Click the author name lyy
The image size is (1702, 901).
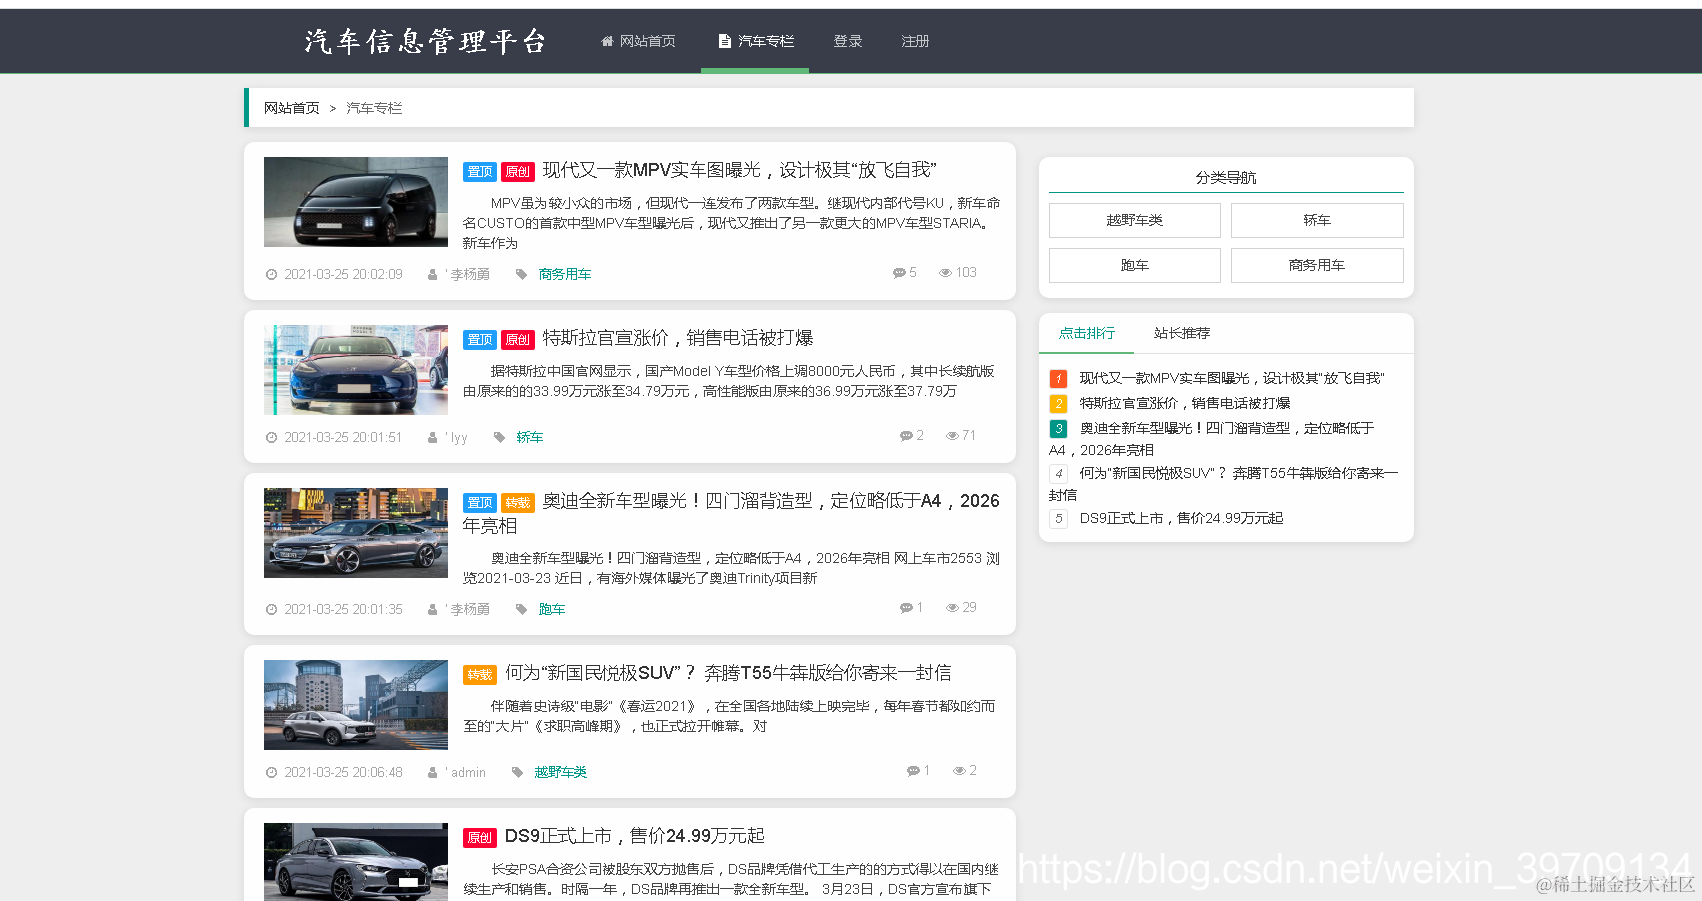[459, 437]
